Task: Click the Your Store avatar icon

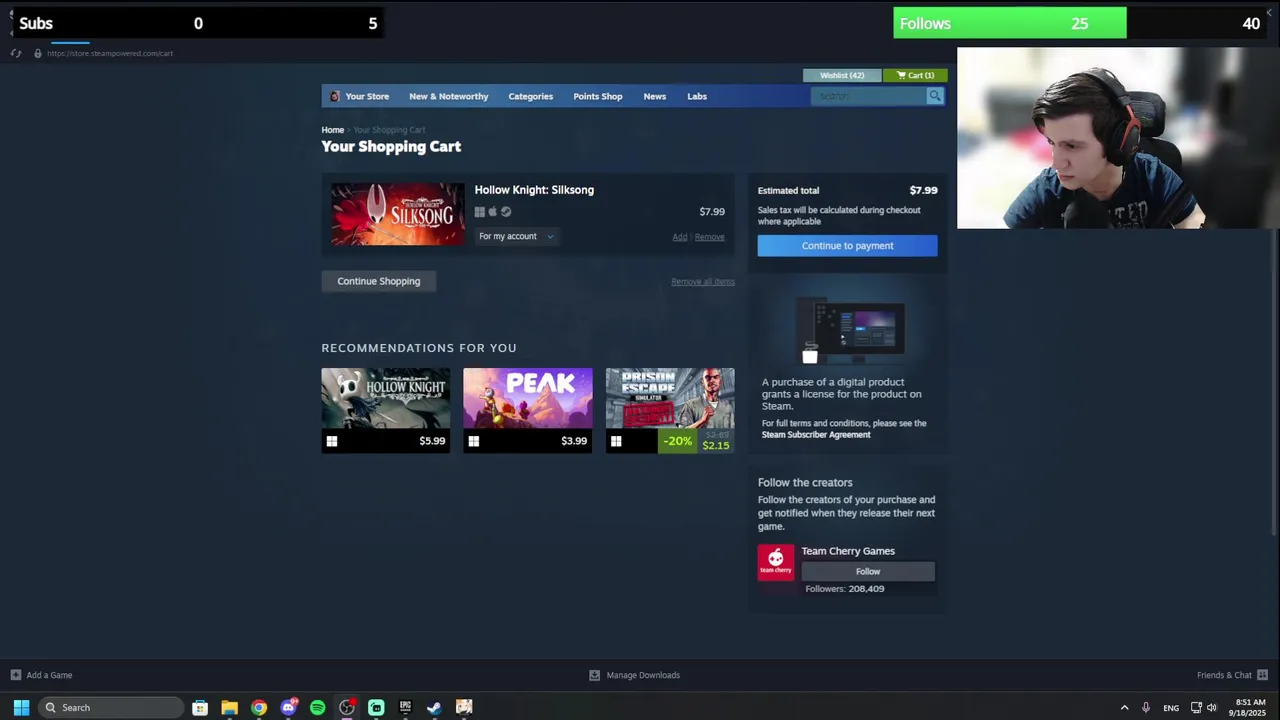Action: (335, 96)
